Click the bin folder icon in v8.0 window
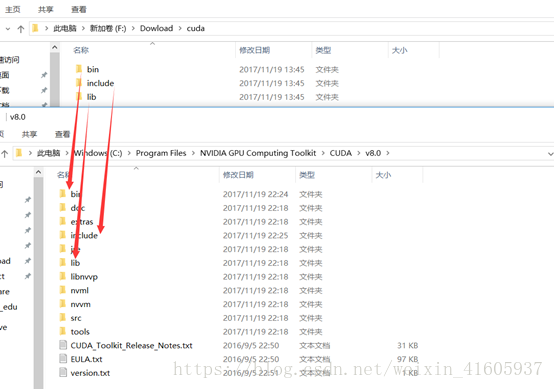Viewport: 554px width, 389px height. point(63,194)
